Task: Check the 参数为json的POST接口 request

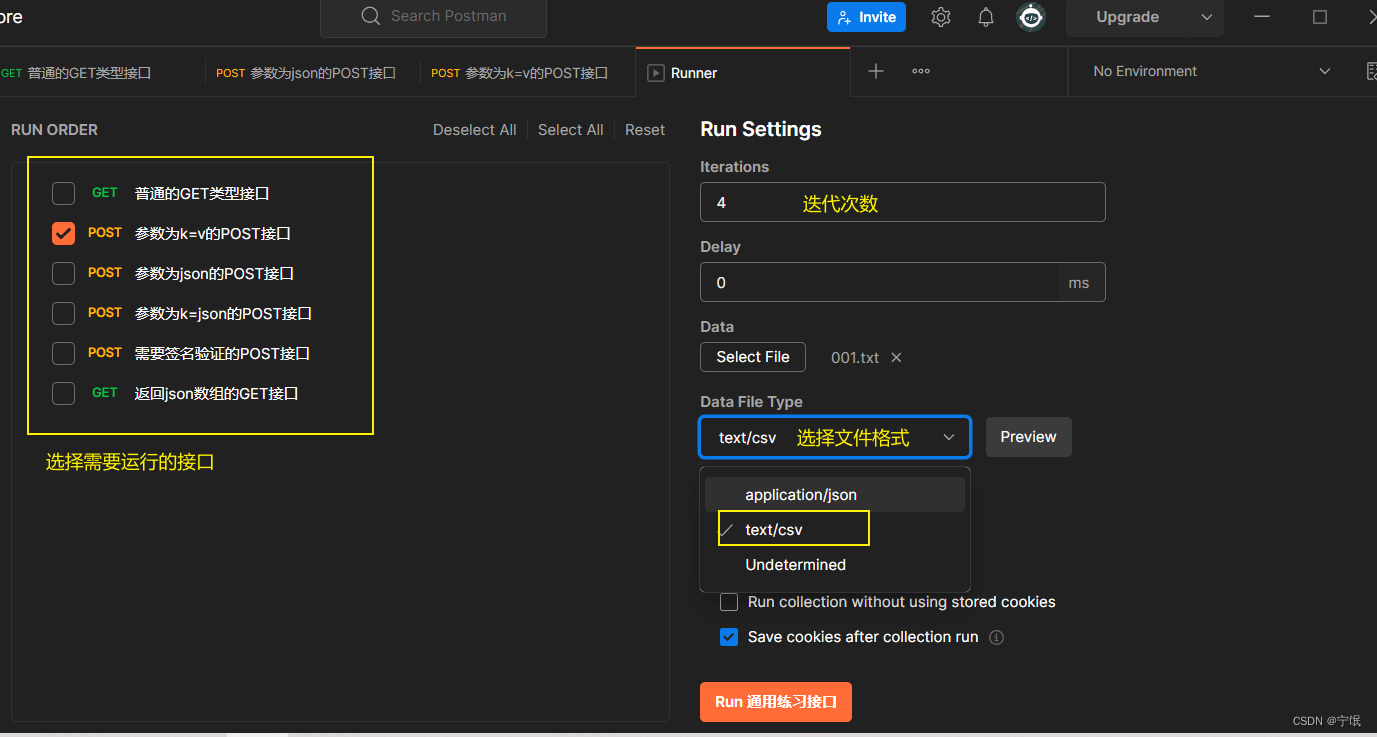Action: 63,273
